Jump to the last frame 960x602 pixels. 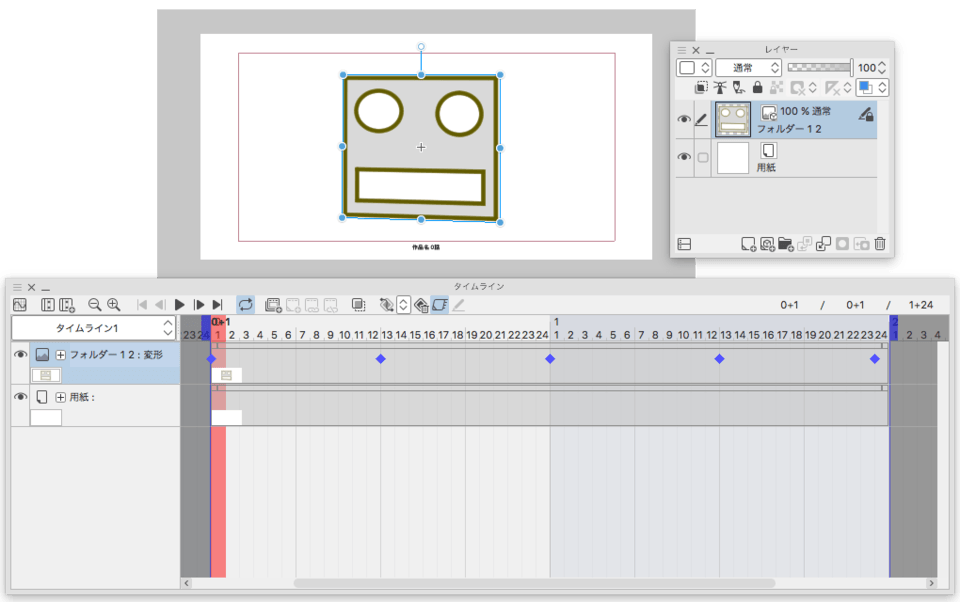pyautogui.click(x=217, y=305)
